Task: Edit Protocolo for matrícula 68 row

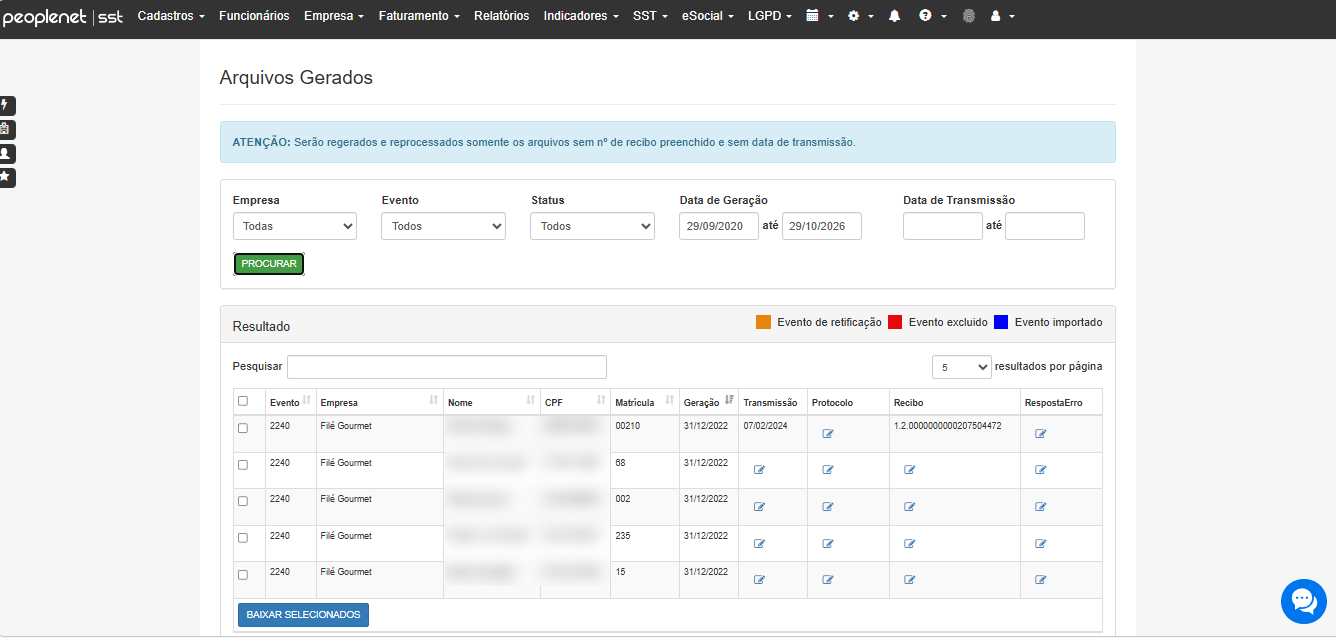Action: pos(827,470)
